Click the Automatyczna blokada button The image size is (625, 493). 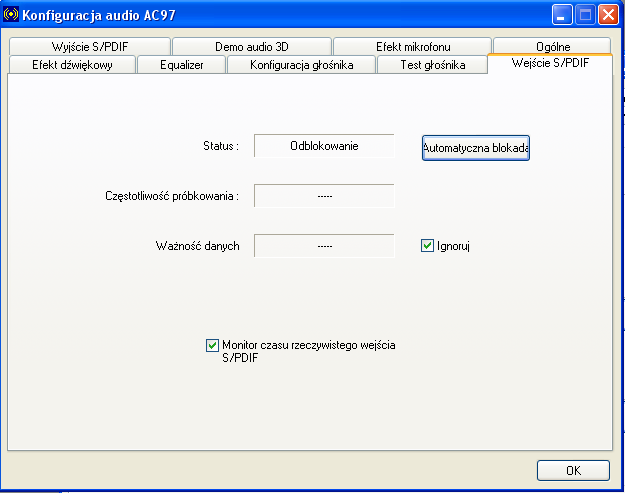click(x=476, y=148)
